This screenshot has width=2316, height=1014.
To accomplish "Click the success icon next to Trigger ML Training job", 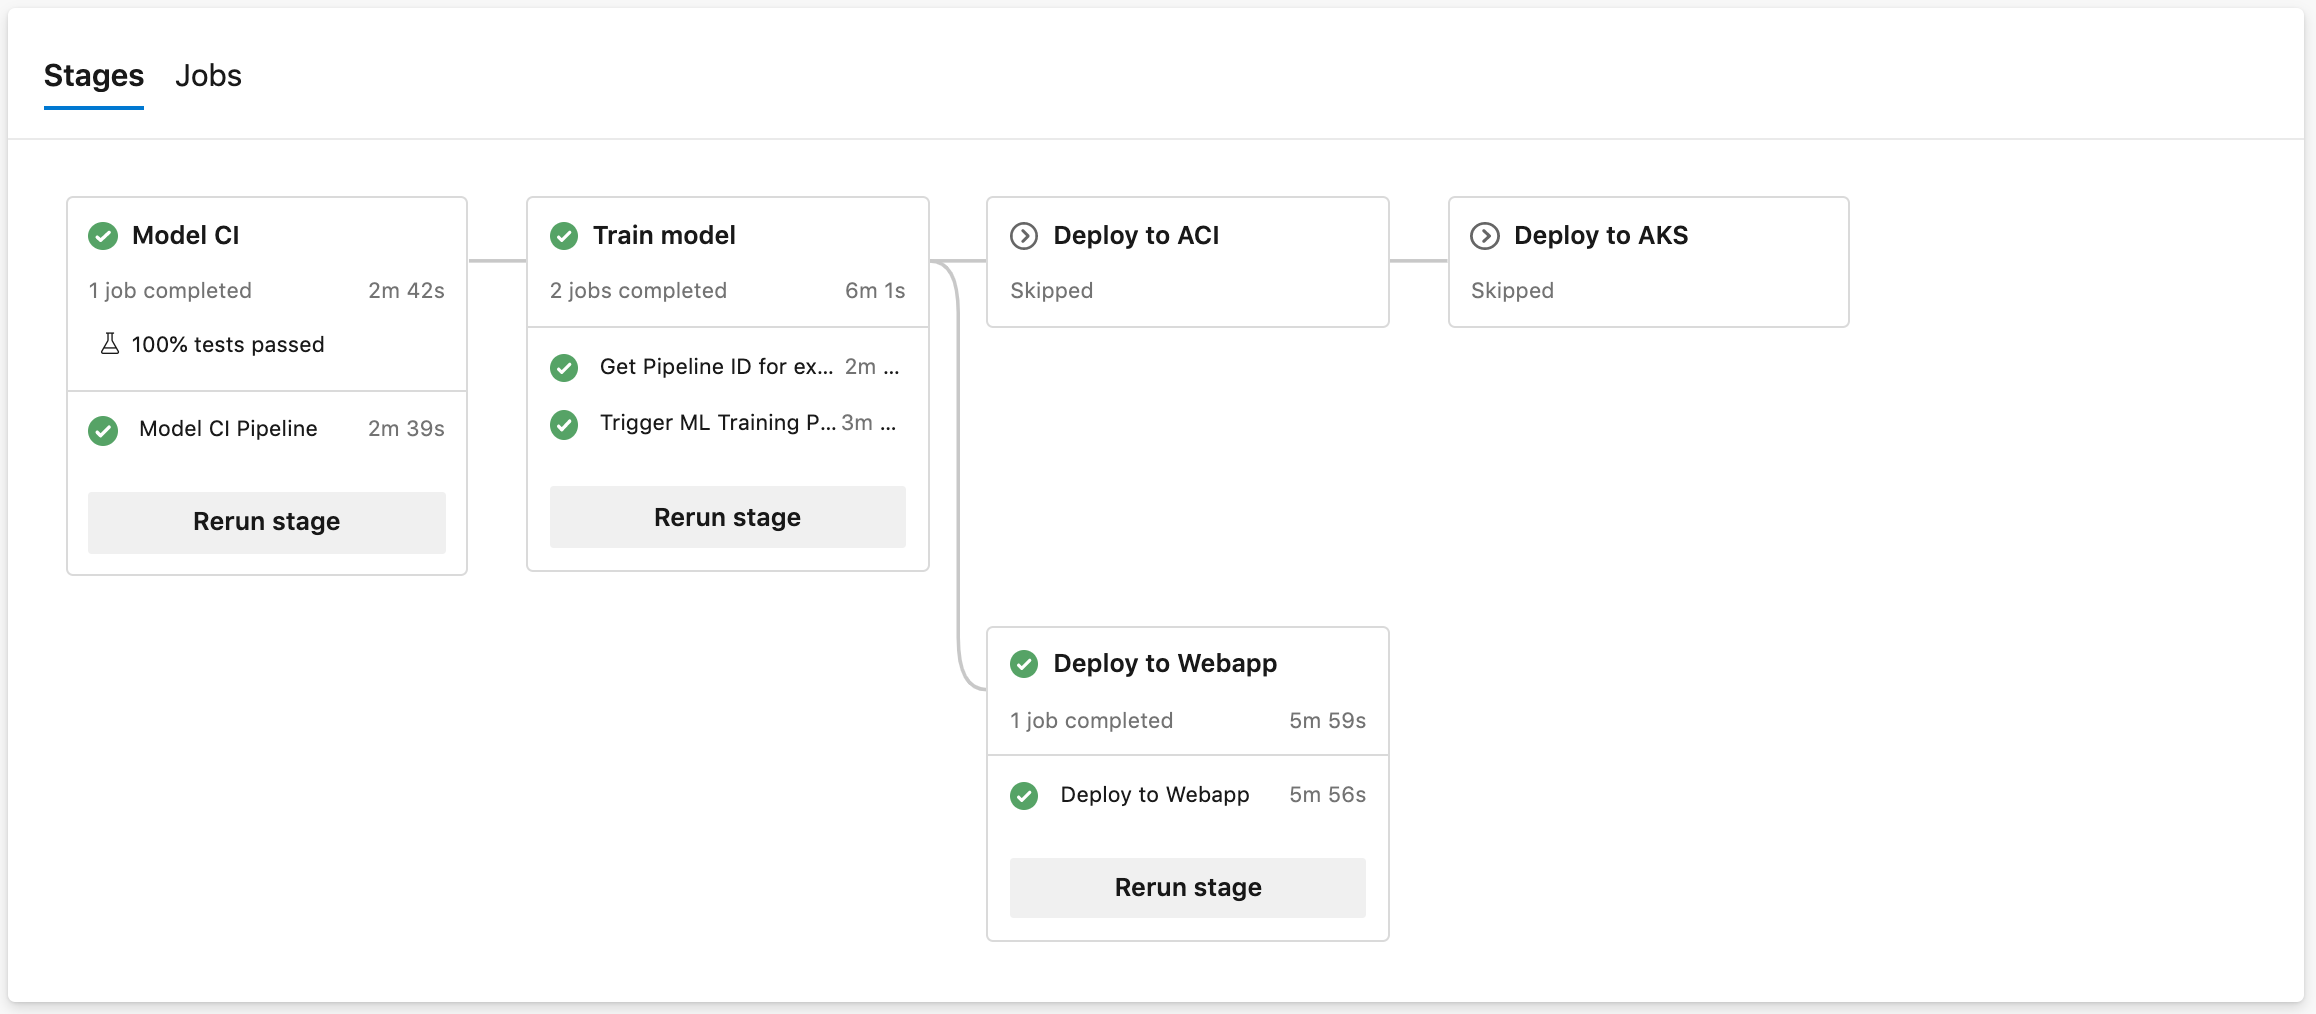I will 564,425.
